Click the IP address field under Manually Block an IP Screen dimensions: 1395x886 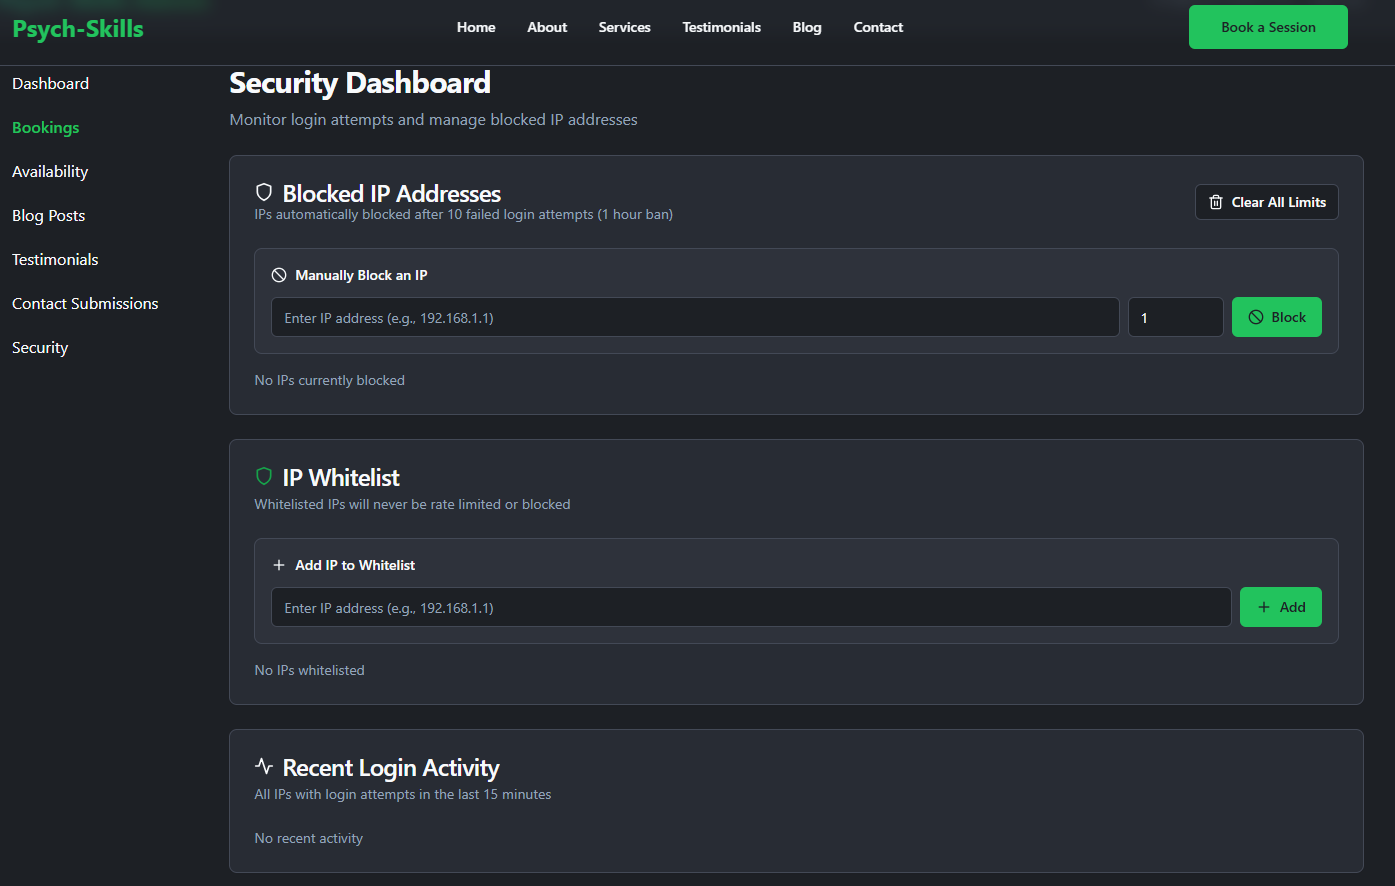point(695,317)
